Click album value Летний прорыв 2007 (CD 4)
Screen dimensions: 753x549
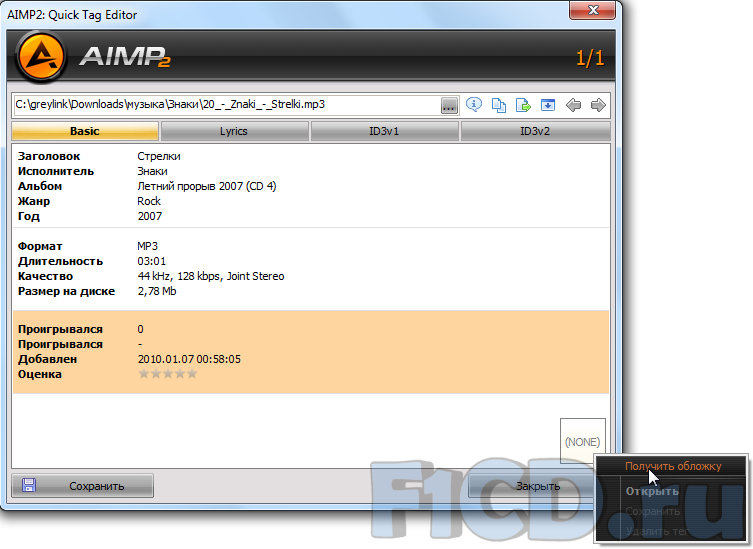(207, 186)
